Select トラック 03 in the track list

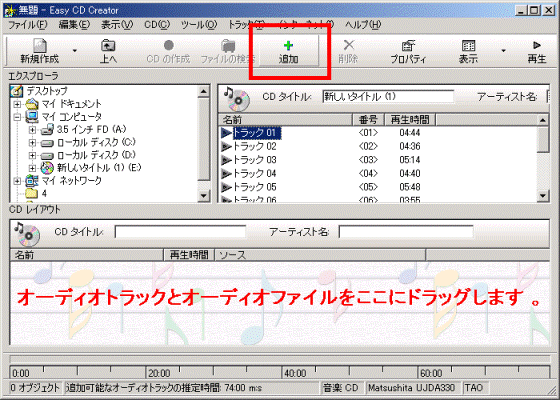[255, 160]
